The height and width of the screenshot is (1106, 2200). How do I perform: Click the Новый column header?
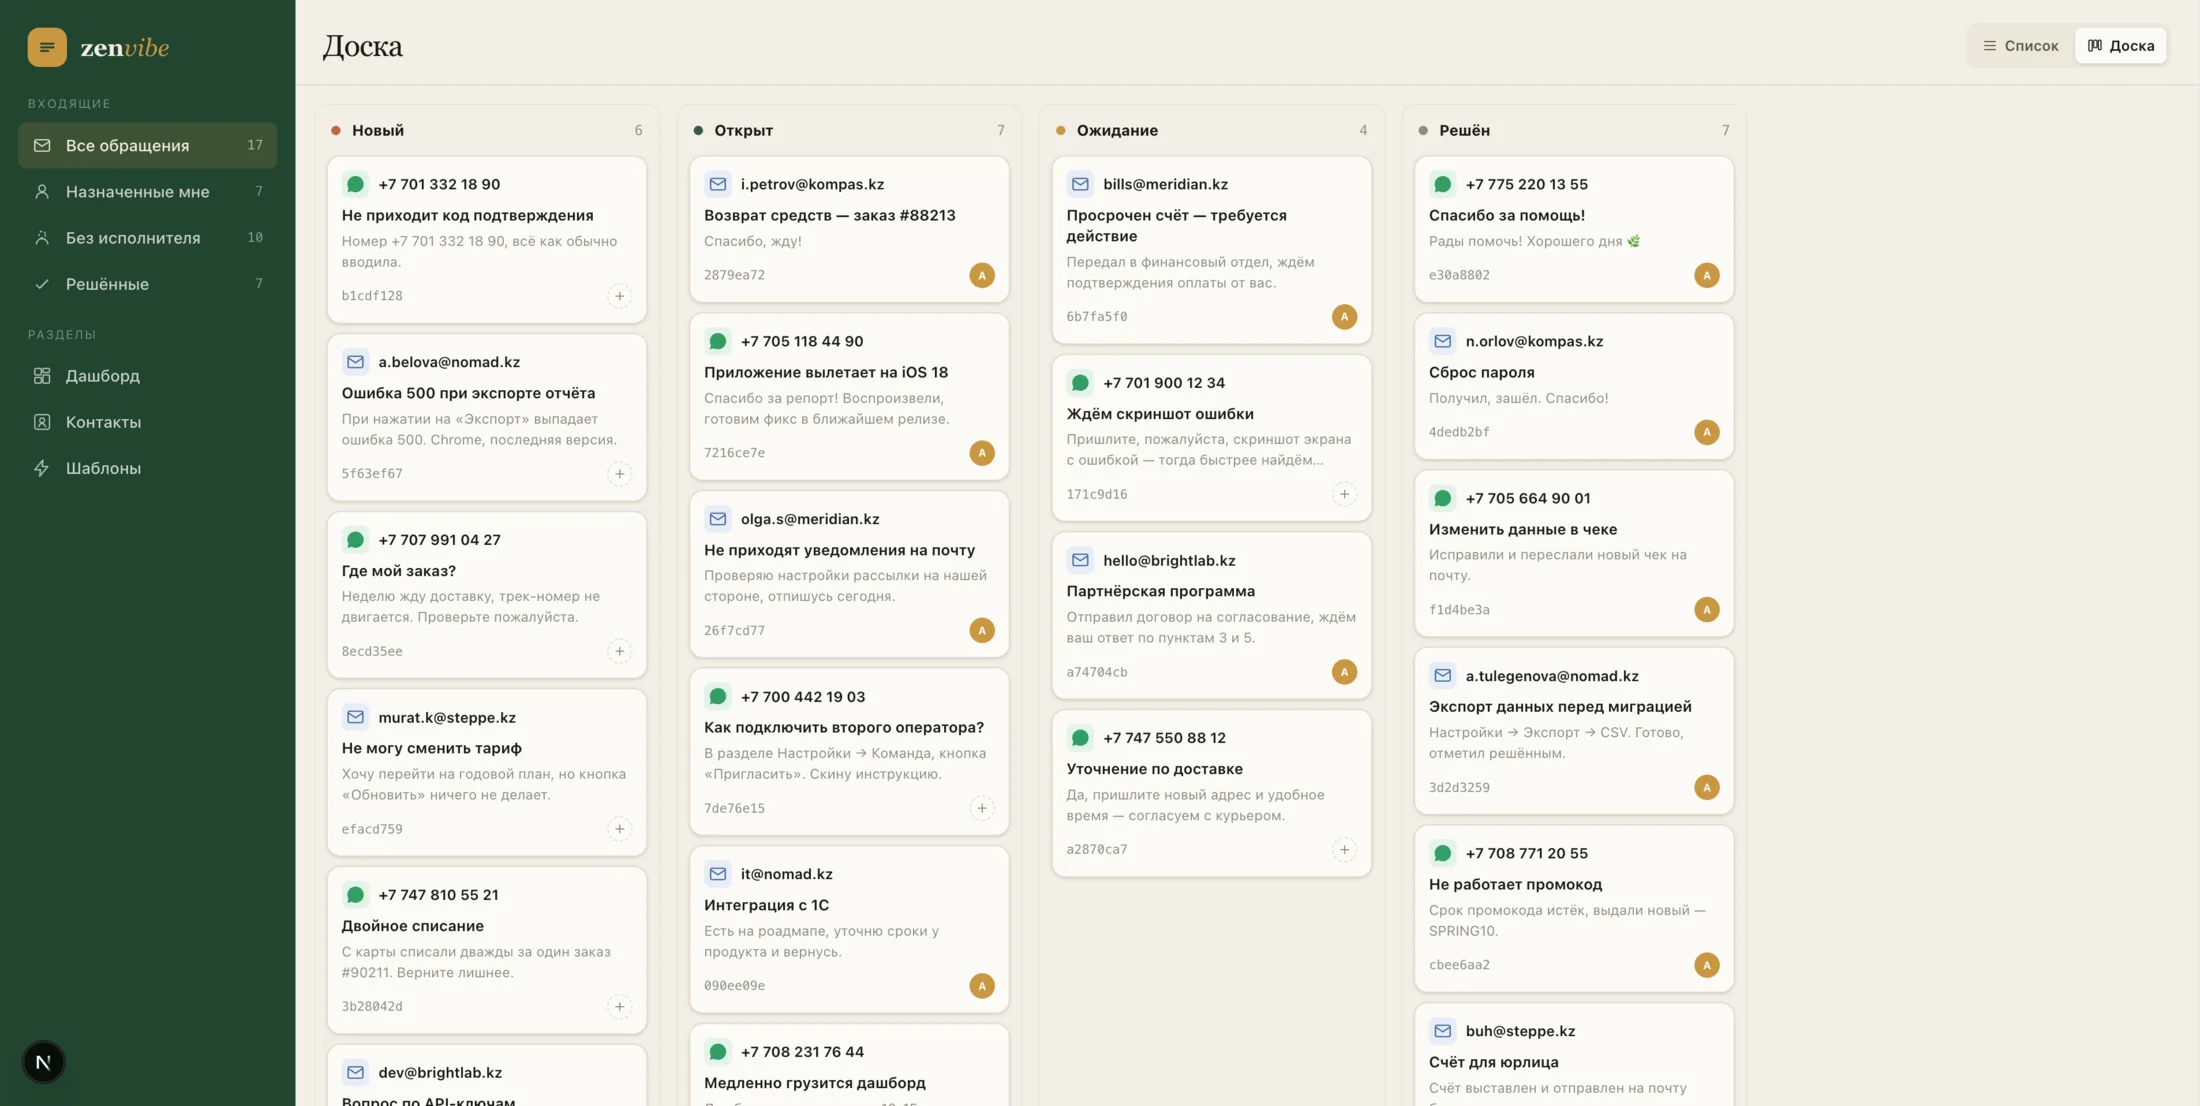click(487, 130)
